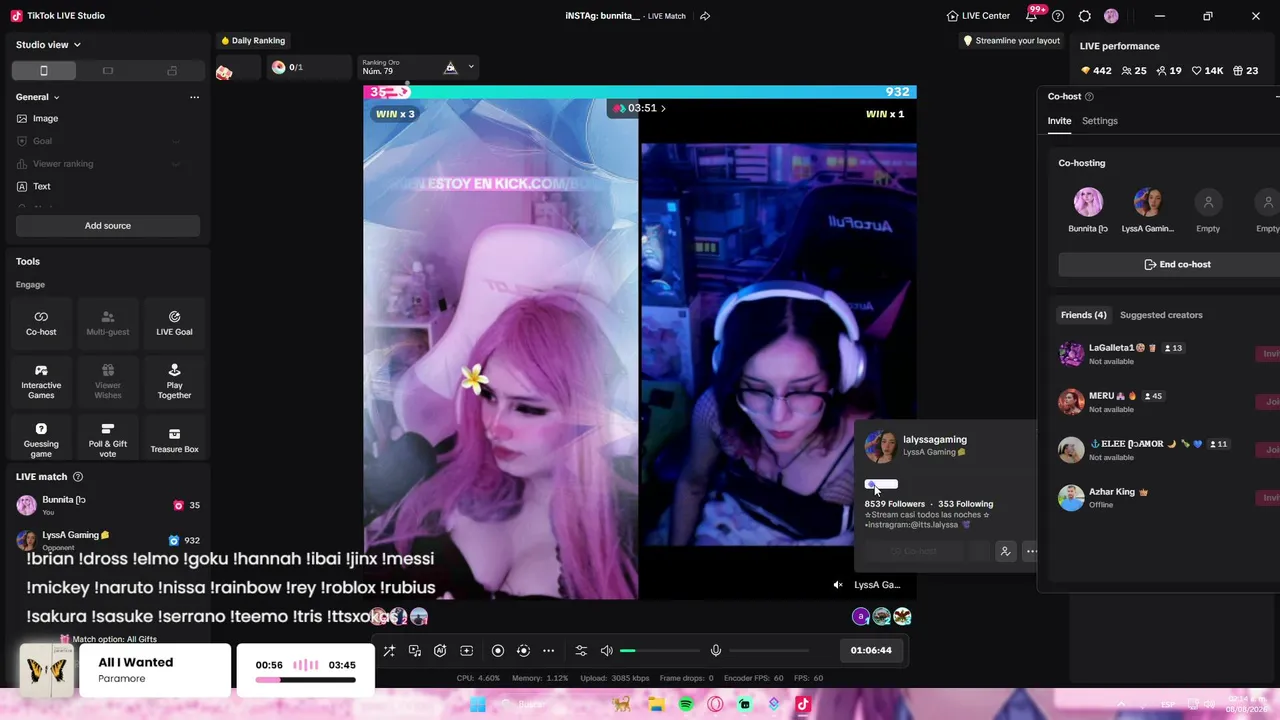The height and width of the screenshot is (720, 1280).
Task: Click the replay clip icon
Action: pyautogui.click(x=523, y=651)
